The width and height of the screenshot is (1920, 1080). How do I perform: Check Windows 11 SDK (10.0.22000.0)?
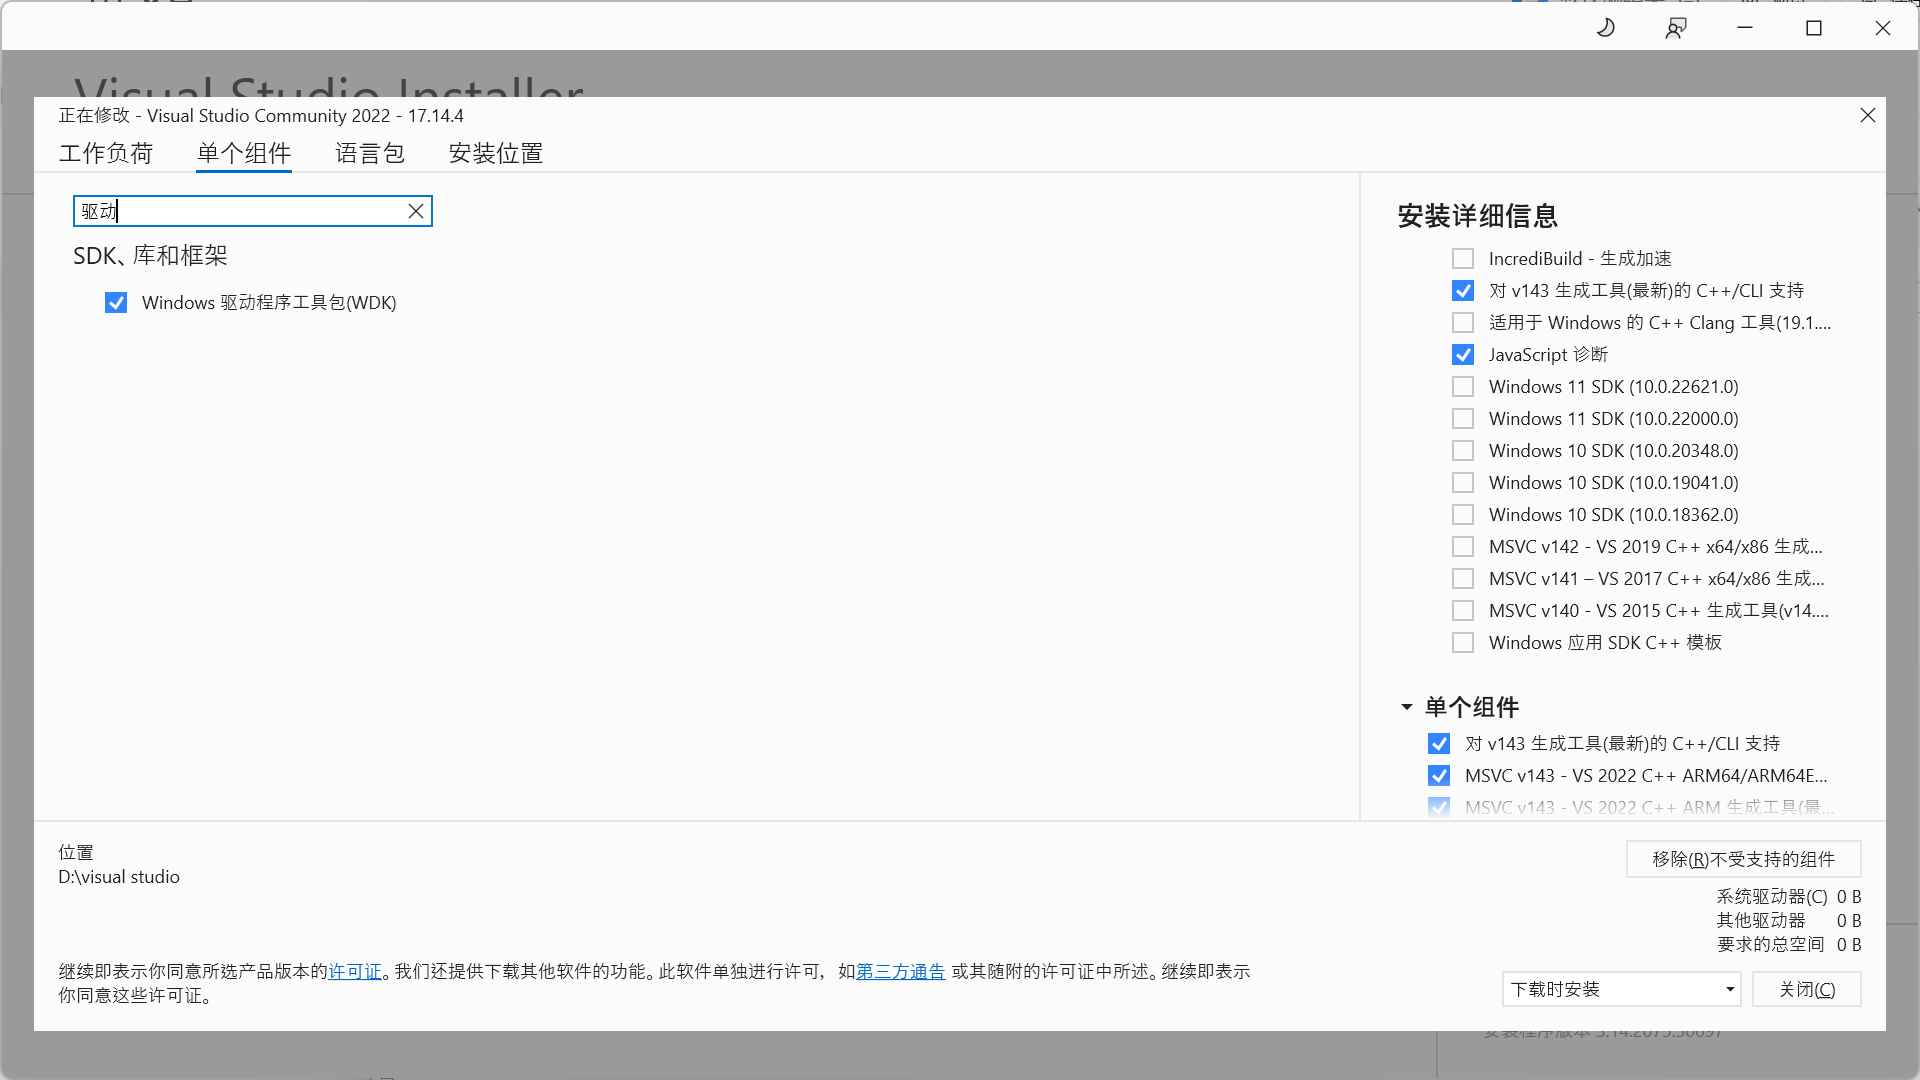[x=1463, y=419]
